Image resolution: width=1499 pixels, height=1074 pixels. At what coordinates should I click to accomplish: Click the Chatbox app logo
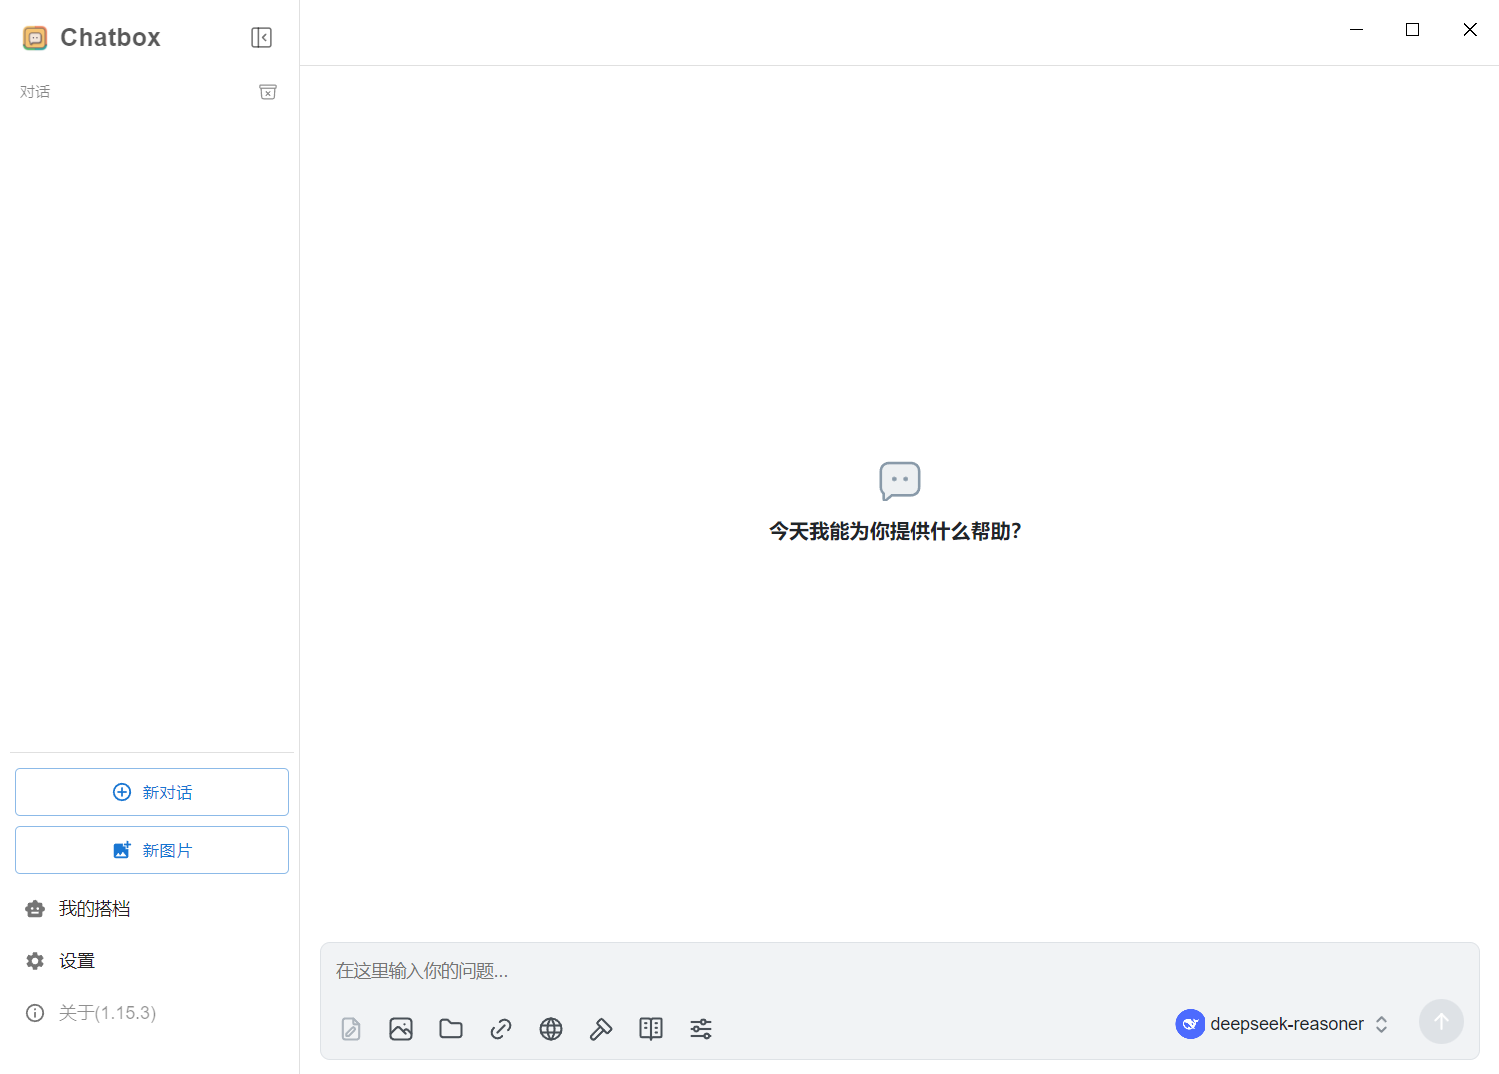coord(35,37)
